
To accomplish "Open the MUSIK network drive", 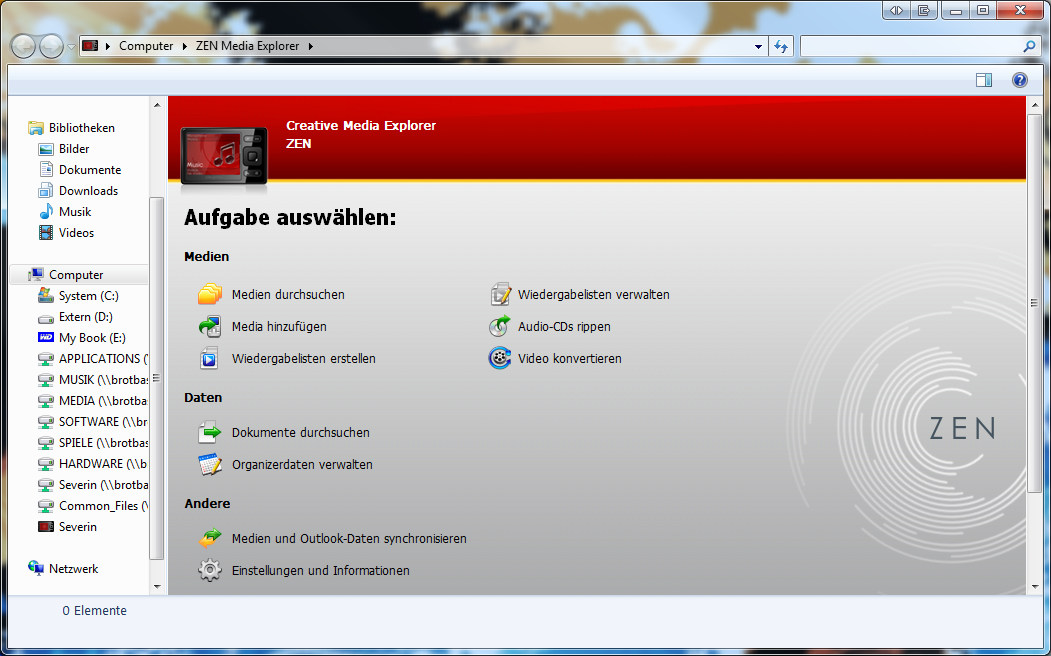I will tap(92, 379).
